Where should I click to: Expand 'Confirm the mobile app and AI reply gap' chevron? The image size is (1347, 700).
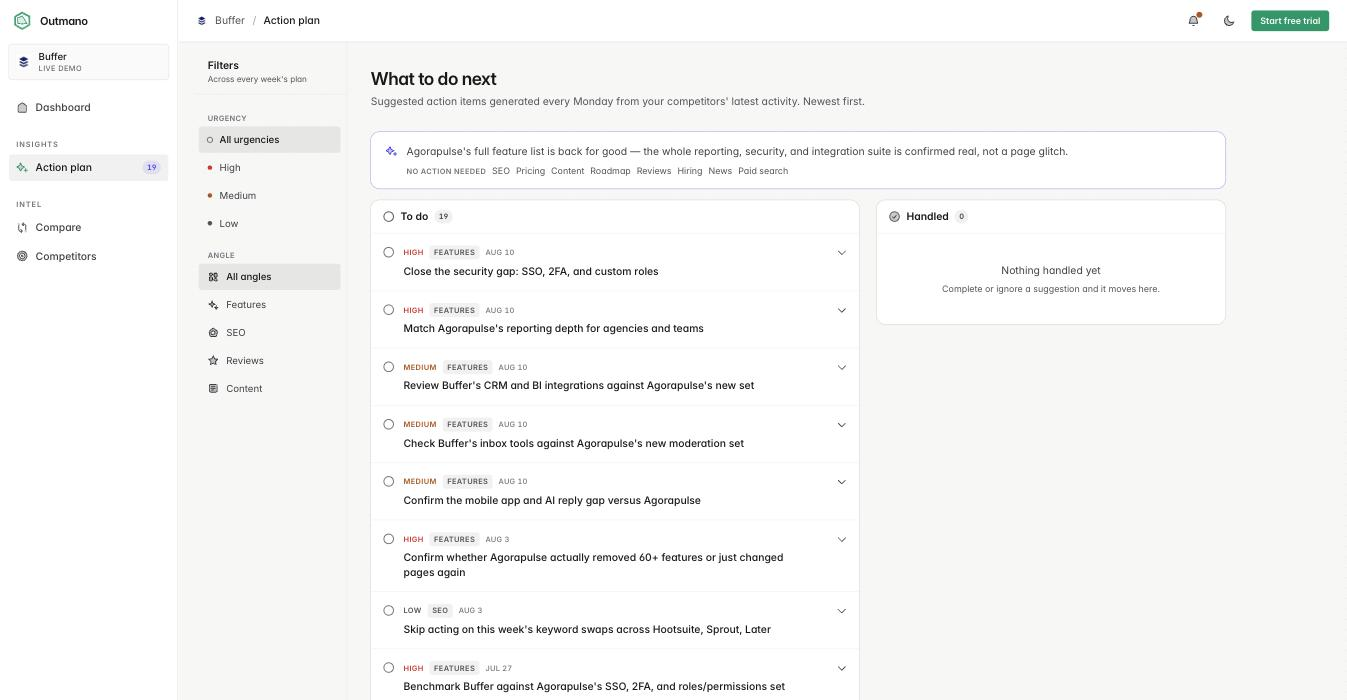coord(841,482)
